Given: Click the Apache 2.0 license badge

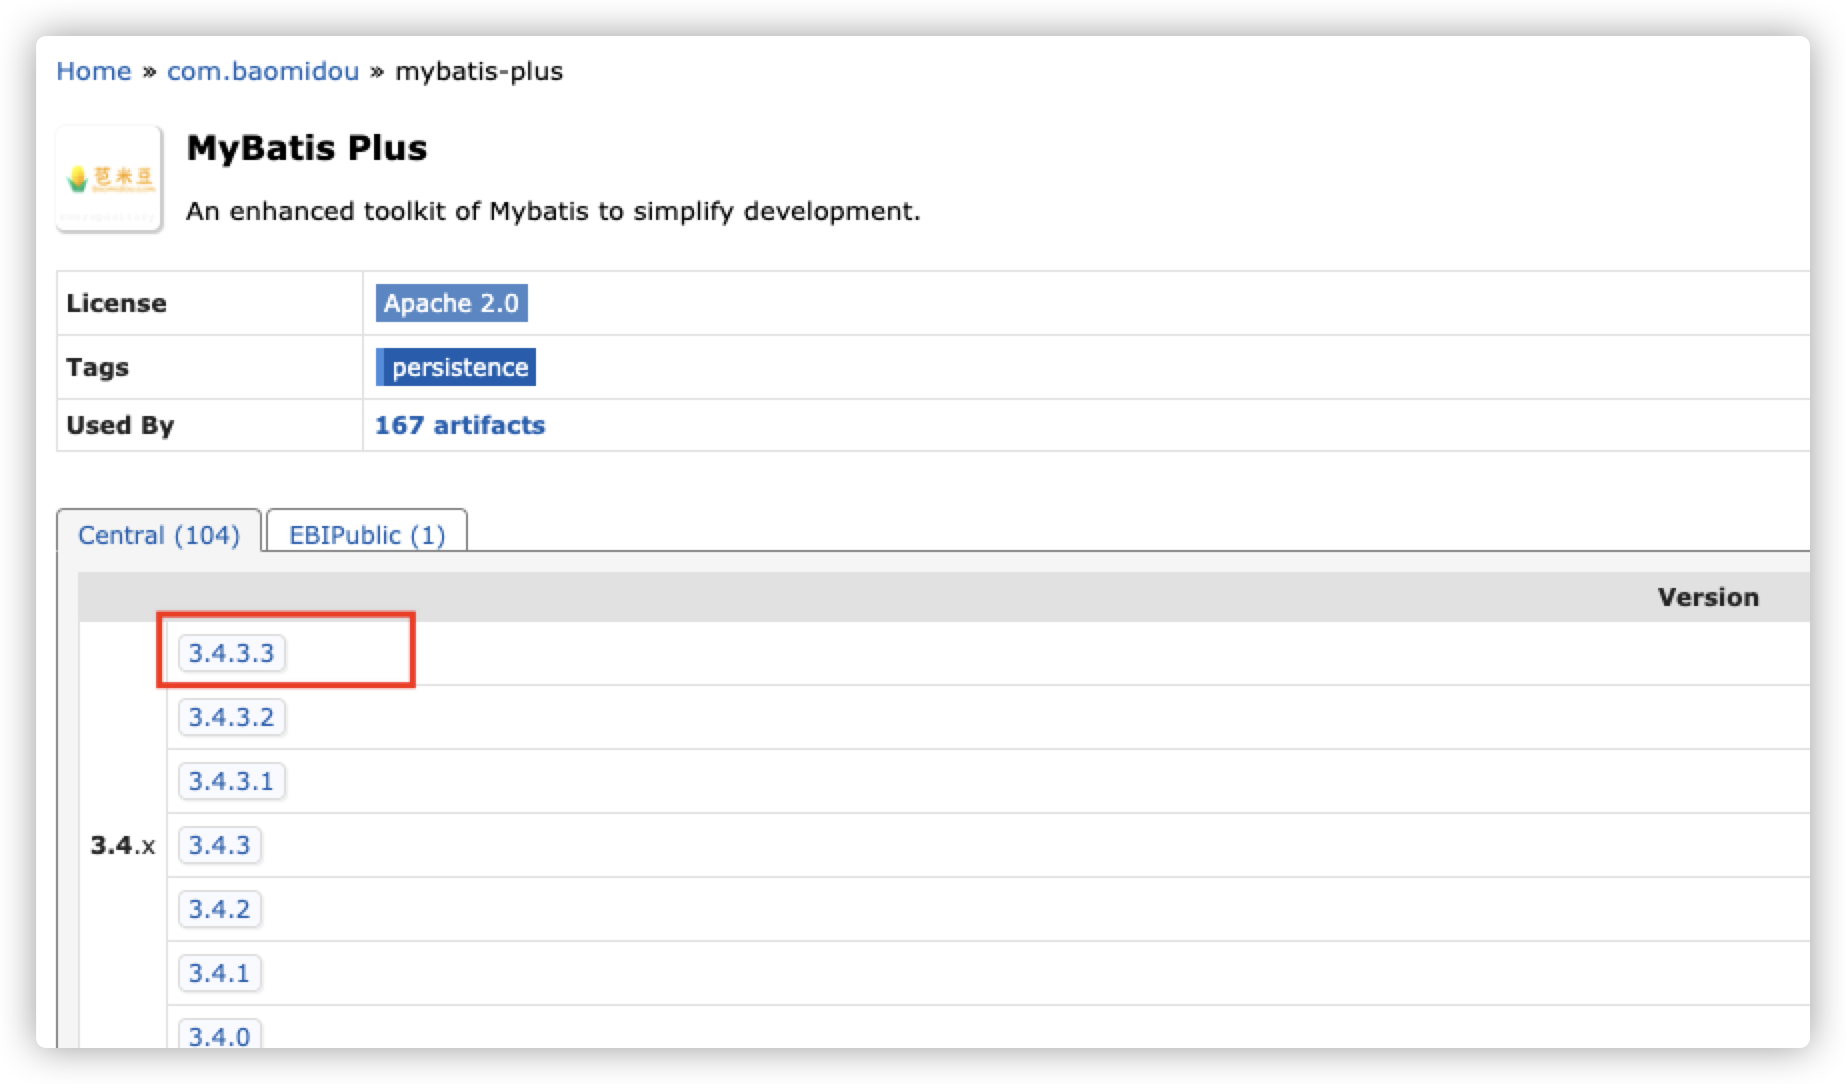Looking at the screenshot, I should point(452,303).
